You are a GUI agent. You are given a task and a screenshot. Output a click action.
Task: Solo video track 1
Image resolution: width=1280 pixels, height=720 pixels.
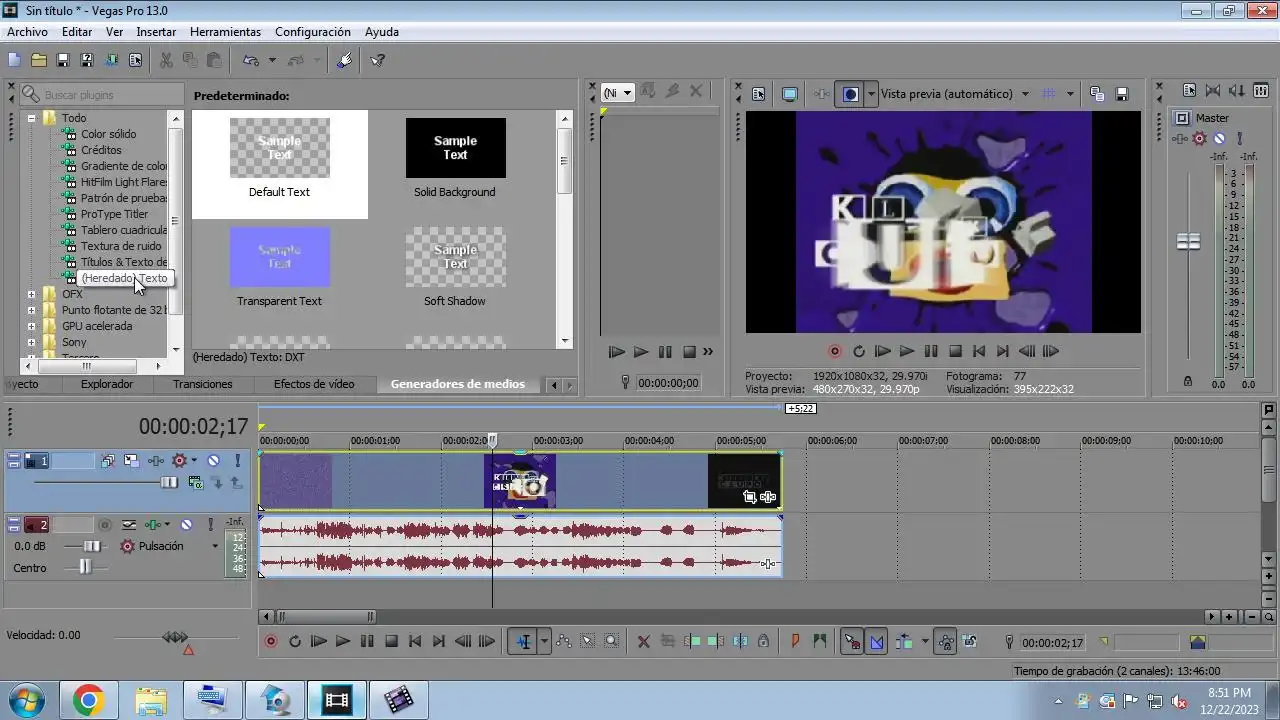(237, 461)
